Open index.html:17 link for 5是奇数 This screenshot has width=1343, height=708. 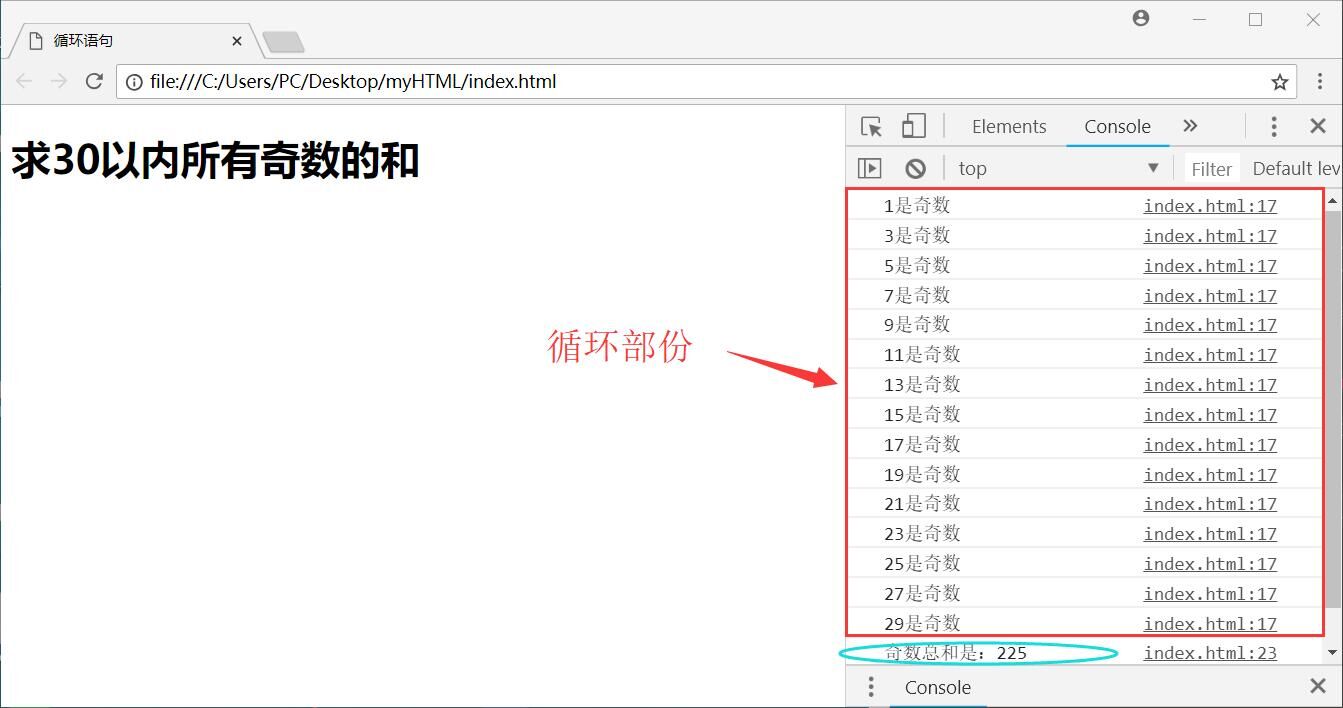tap(1210, 266)
